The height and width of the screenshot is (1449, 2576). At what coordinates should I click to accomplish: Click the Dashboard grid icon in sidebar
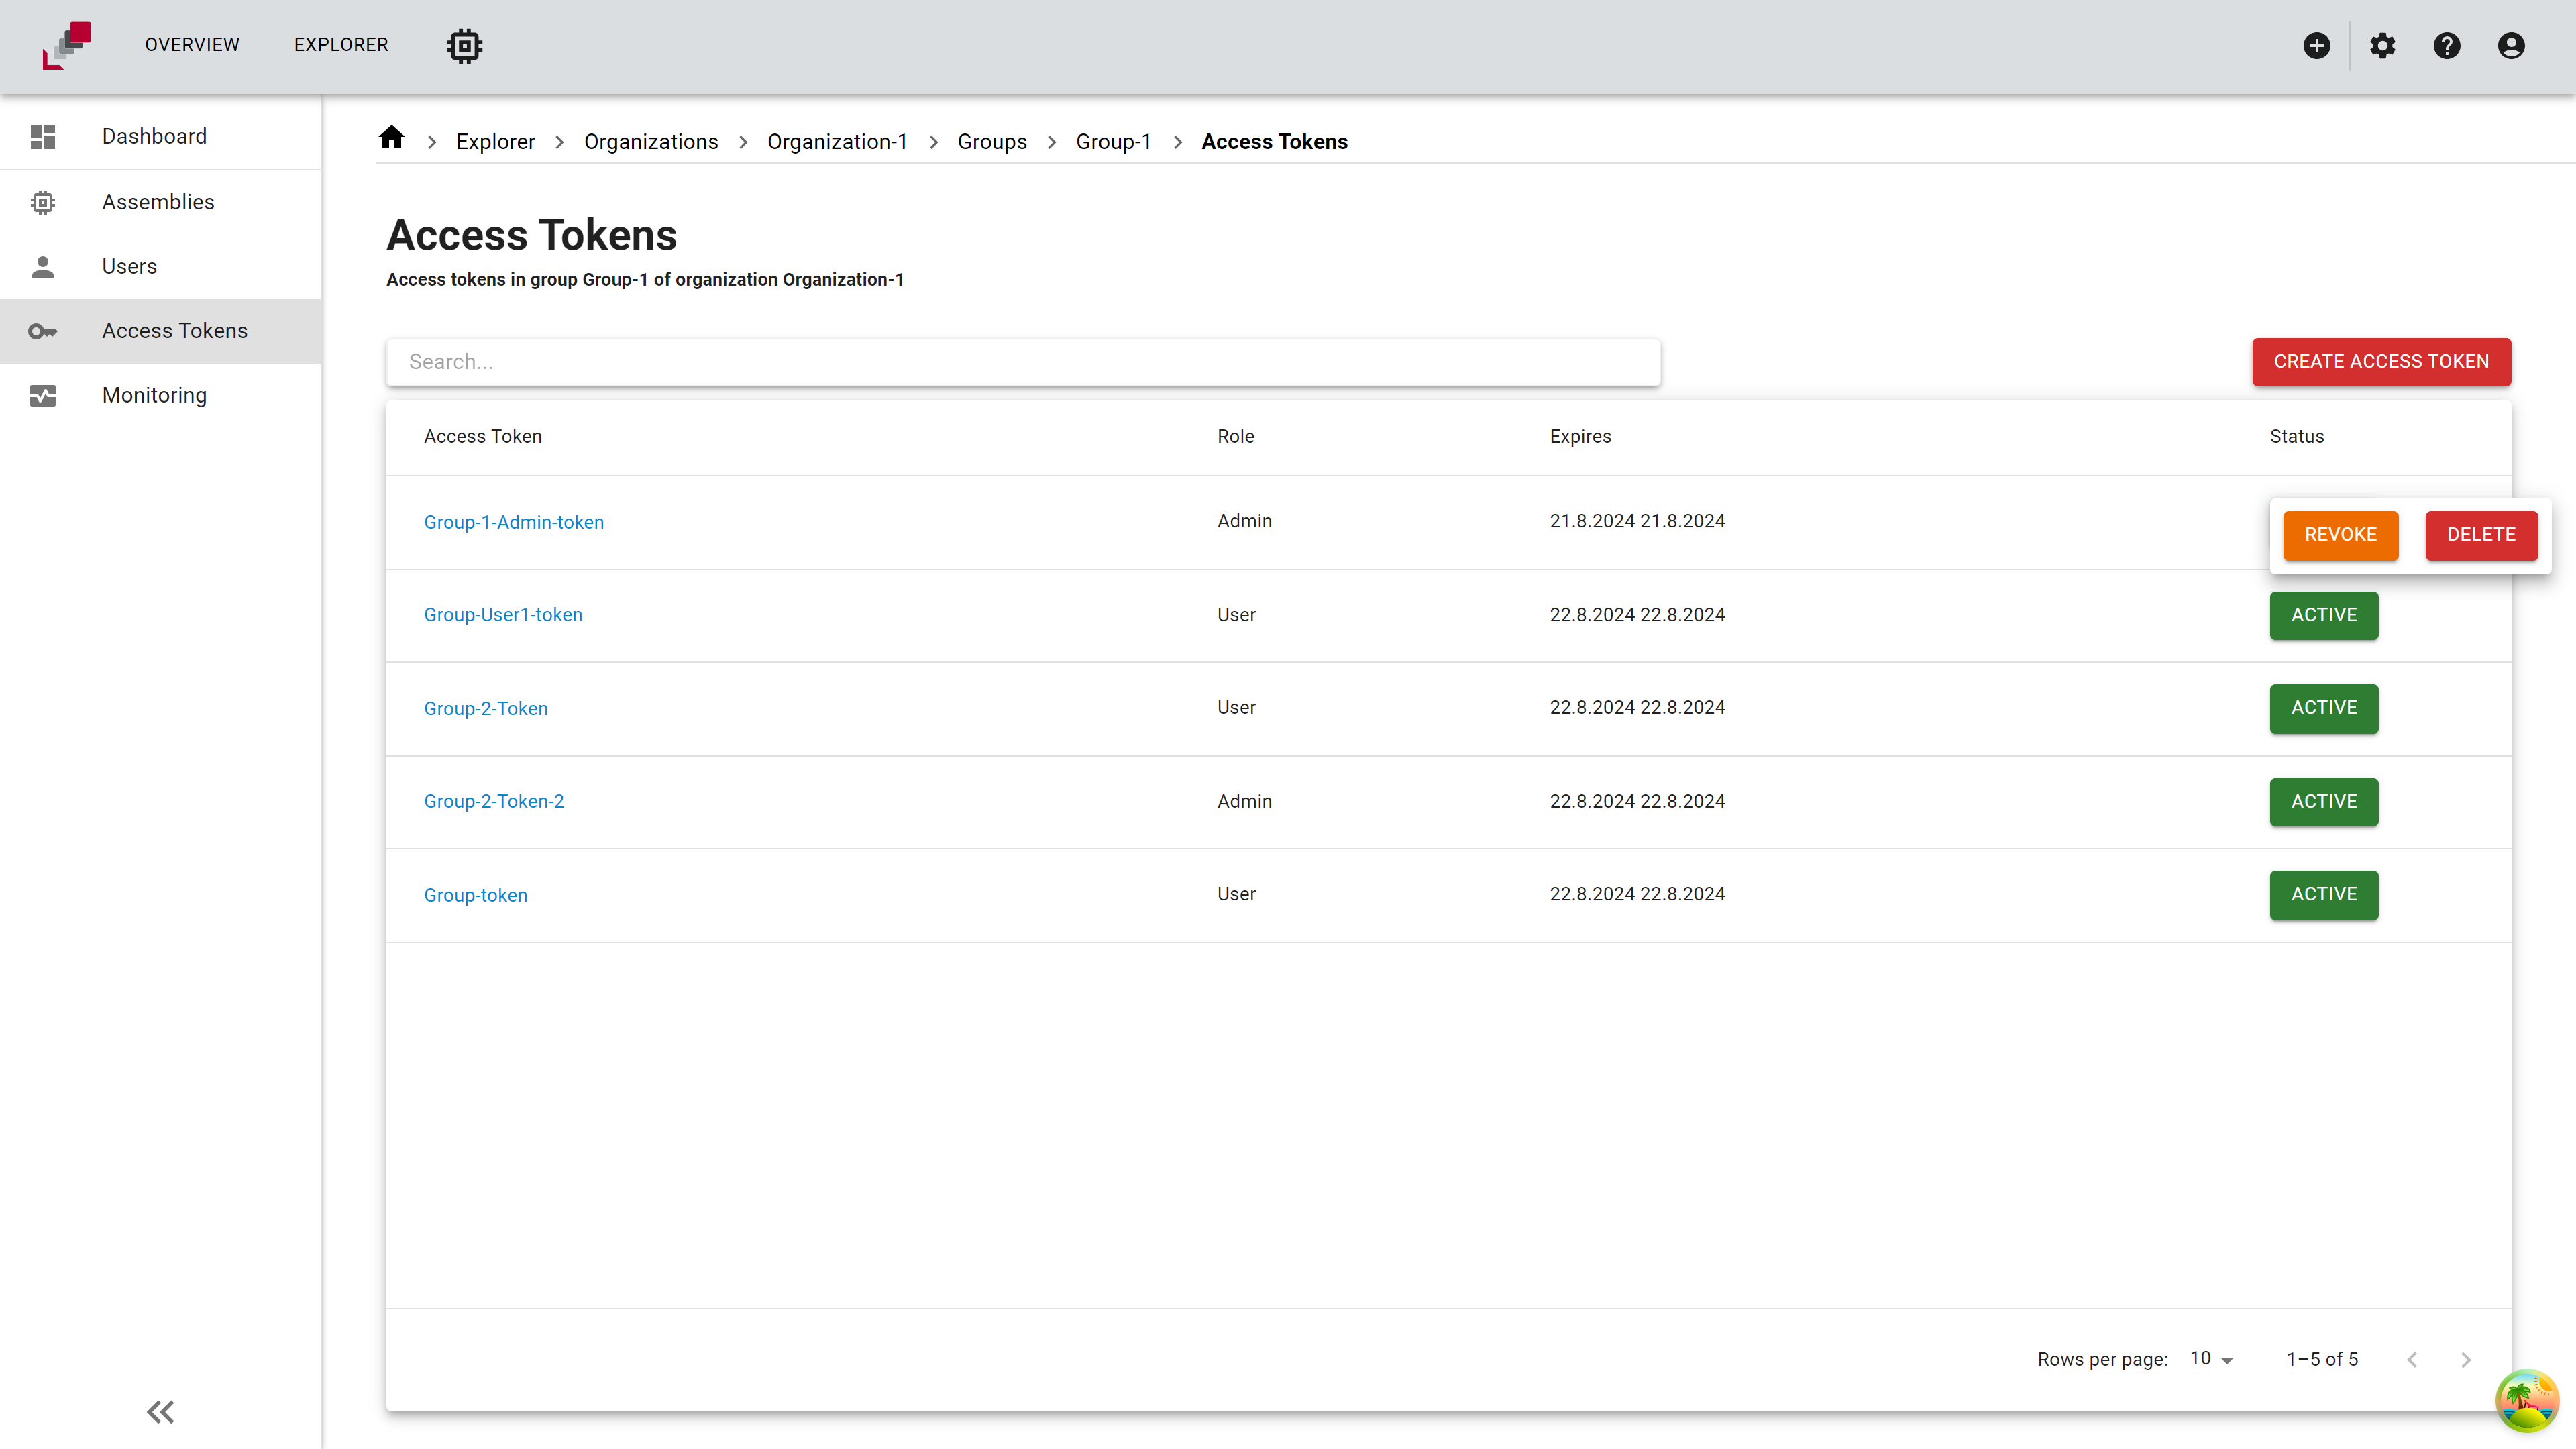tap(43, 136)
